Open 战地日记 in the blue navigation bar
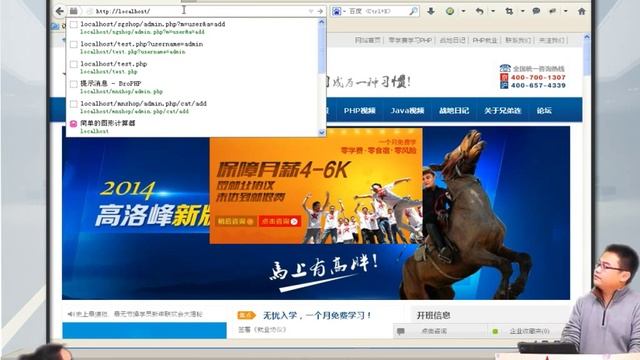Screen dimensions: 640x360 click(454, 110)
